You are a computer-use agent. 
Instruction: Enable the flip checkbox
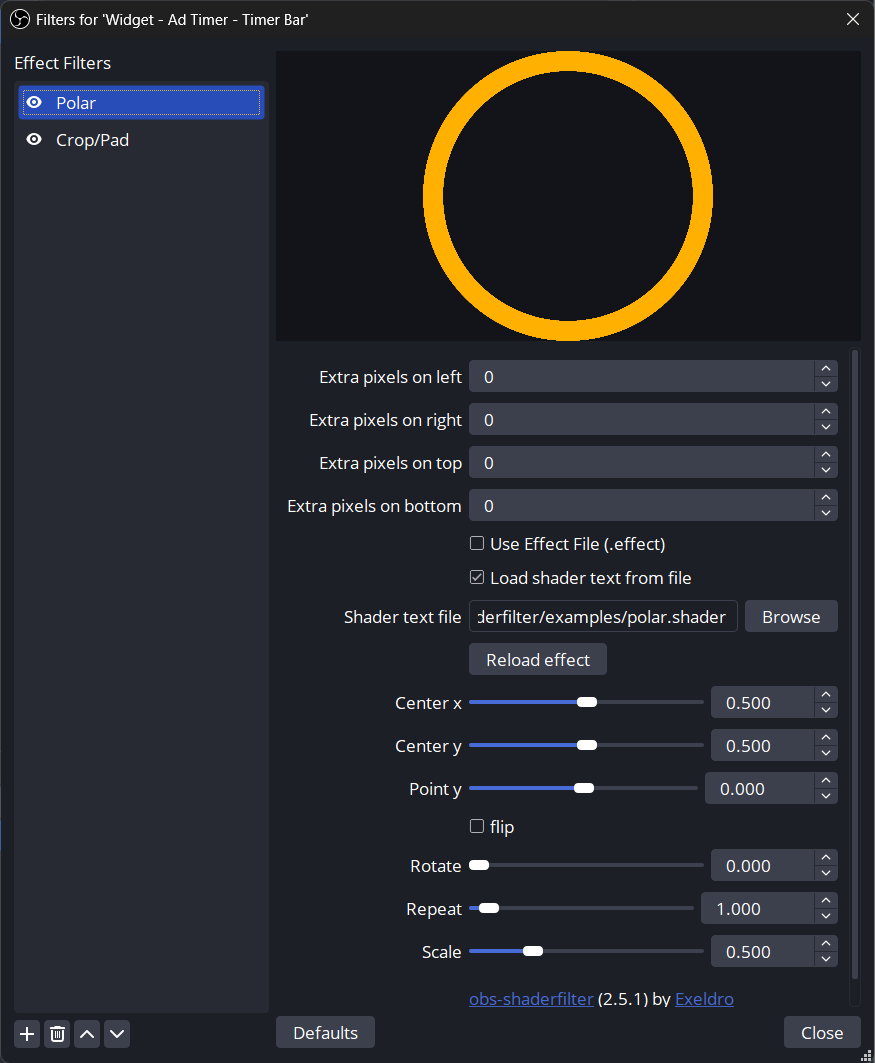477,827
